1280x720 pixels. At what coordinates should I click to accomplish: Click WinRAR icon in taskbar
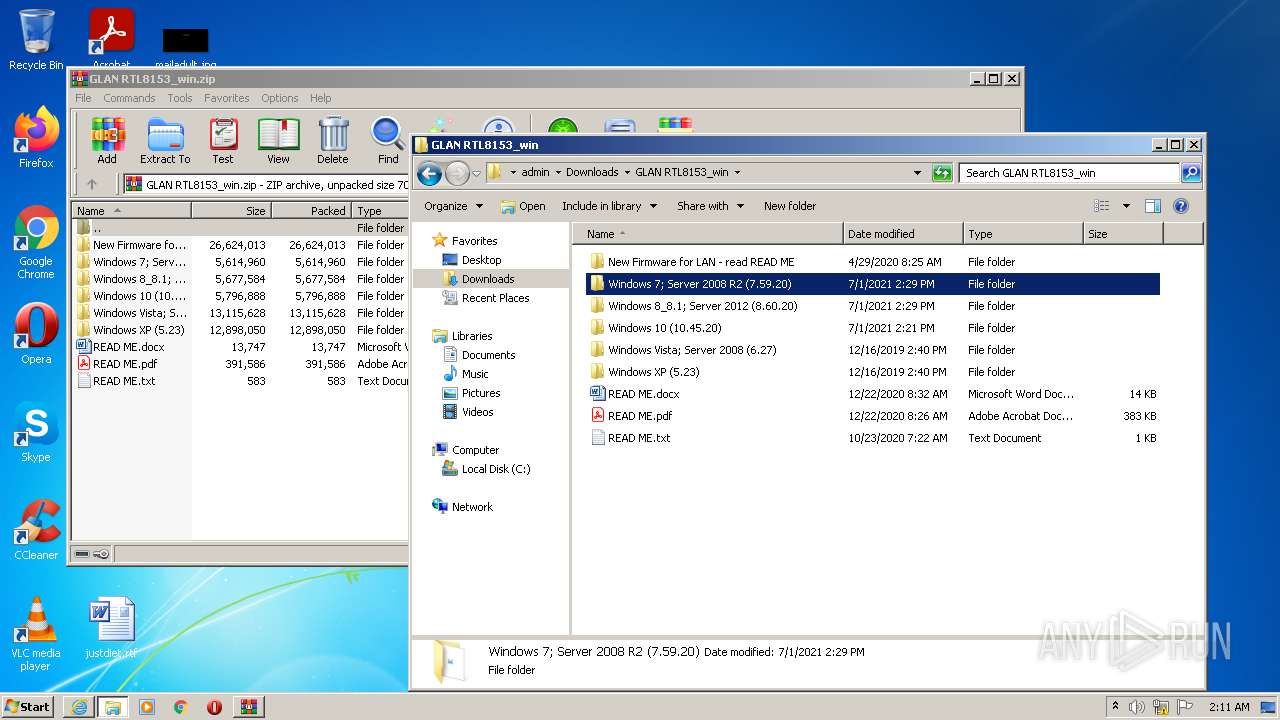point(248,707)
